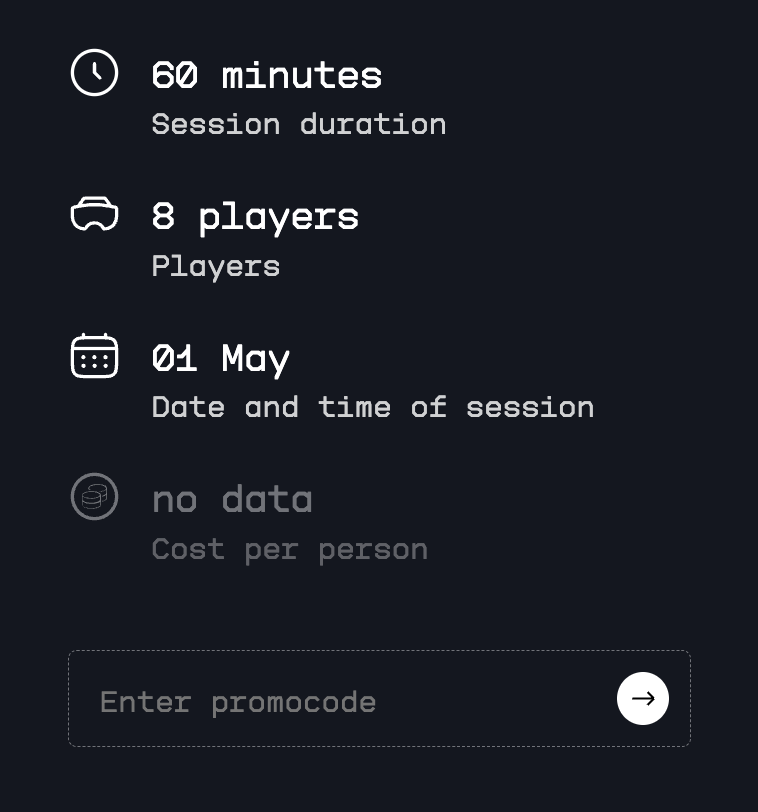Click the word 'May' in the session date

[255, 358]
